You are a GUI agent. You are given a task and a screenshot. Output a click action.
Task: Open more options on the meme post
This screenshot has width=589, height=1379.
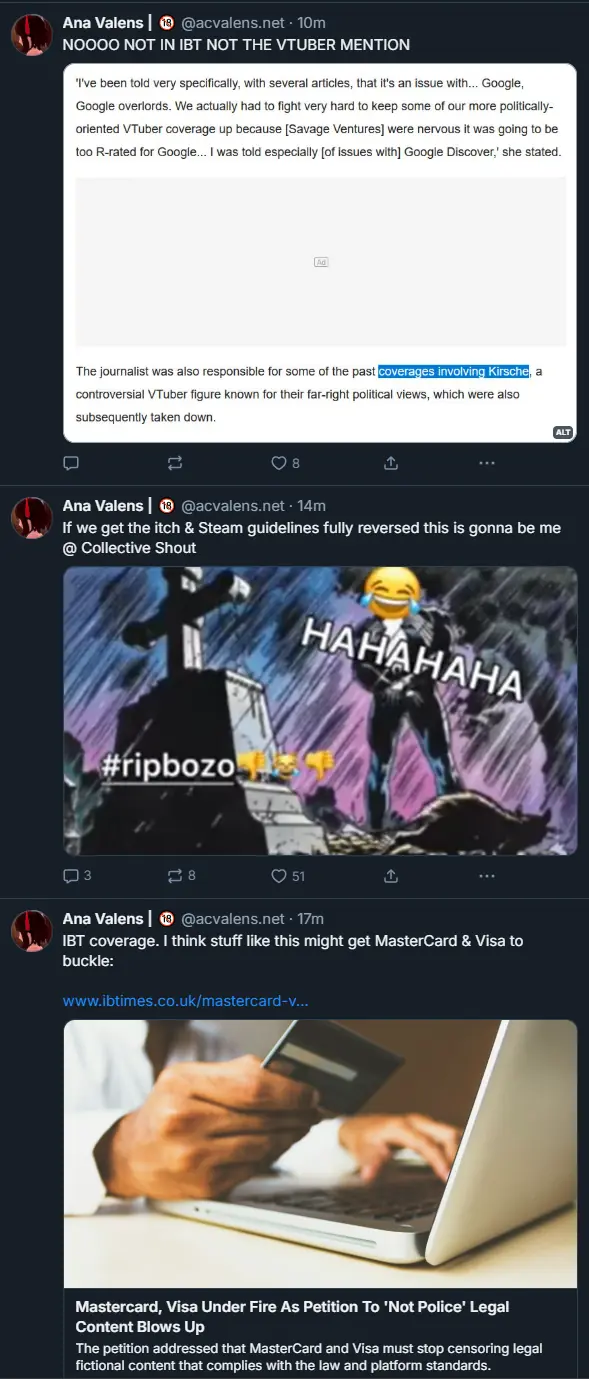coord(487,875)
